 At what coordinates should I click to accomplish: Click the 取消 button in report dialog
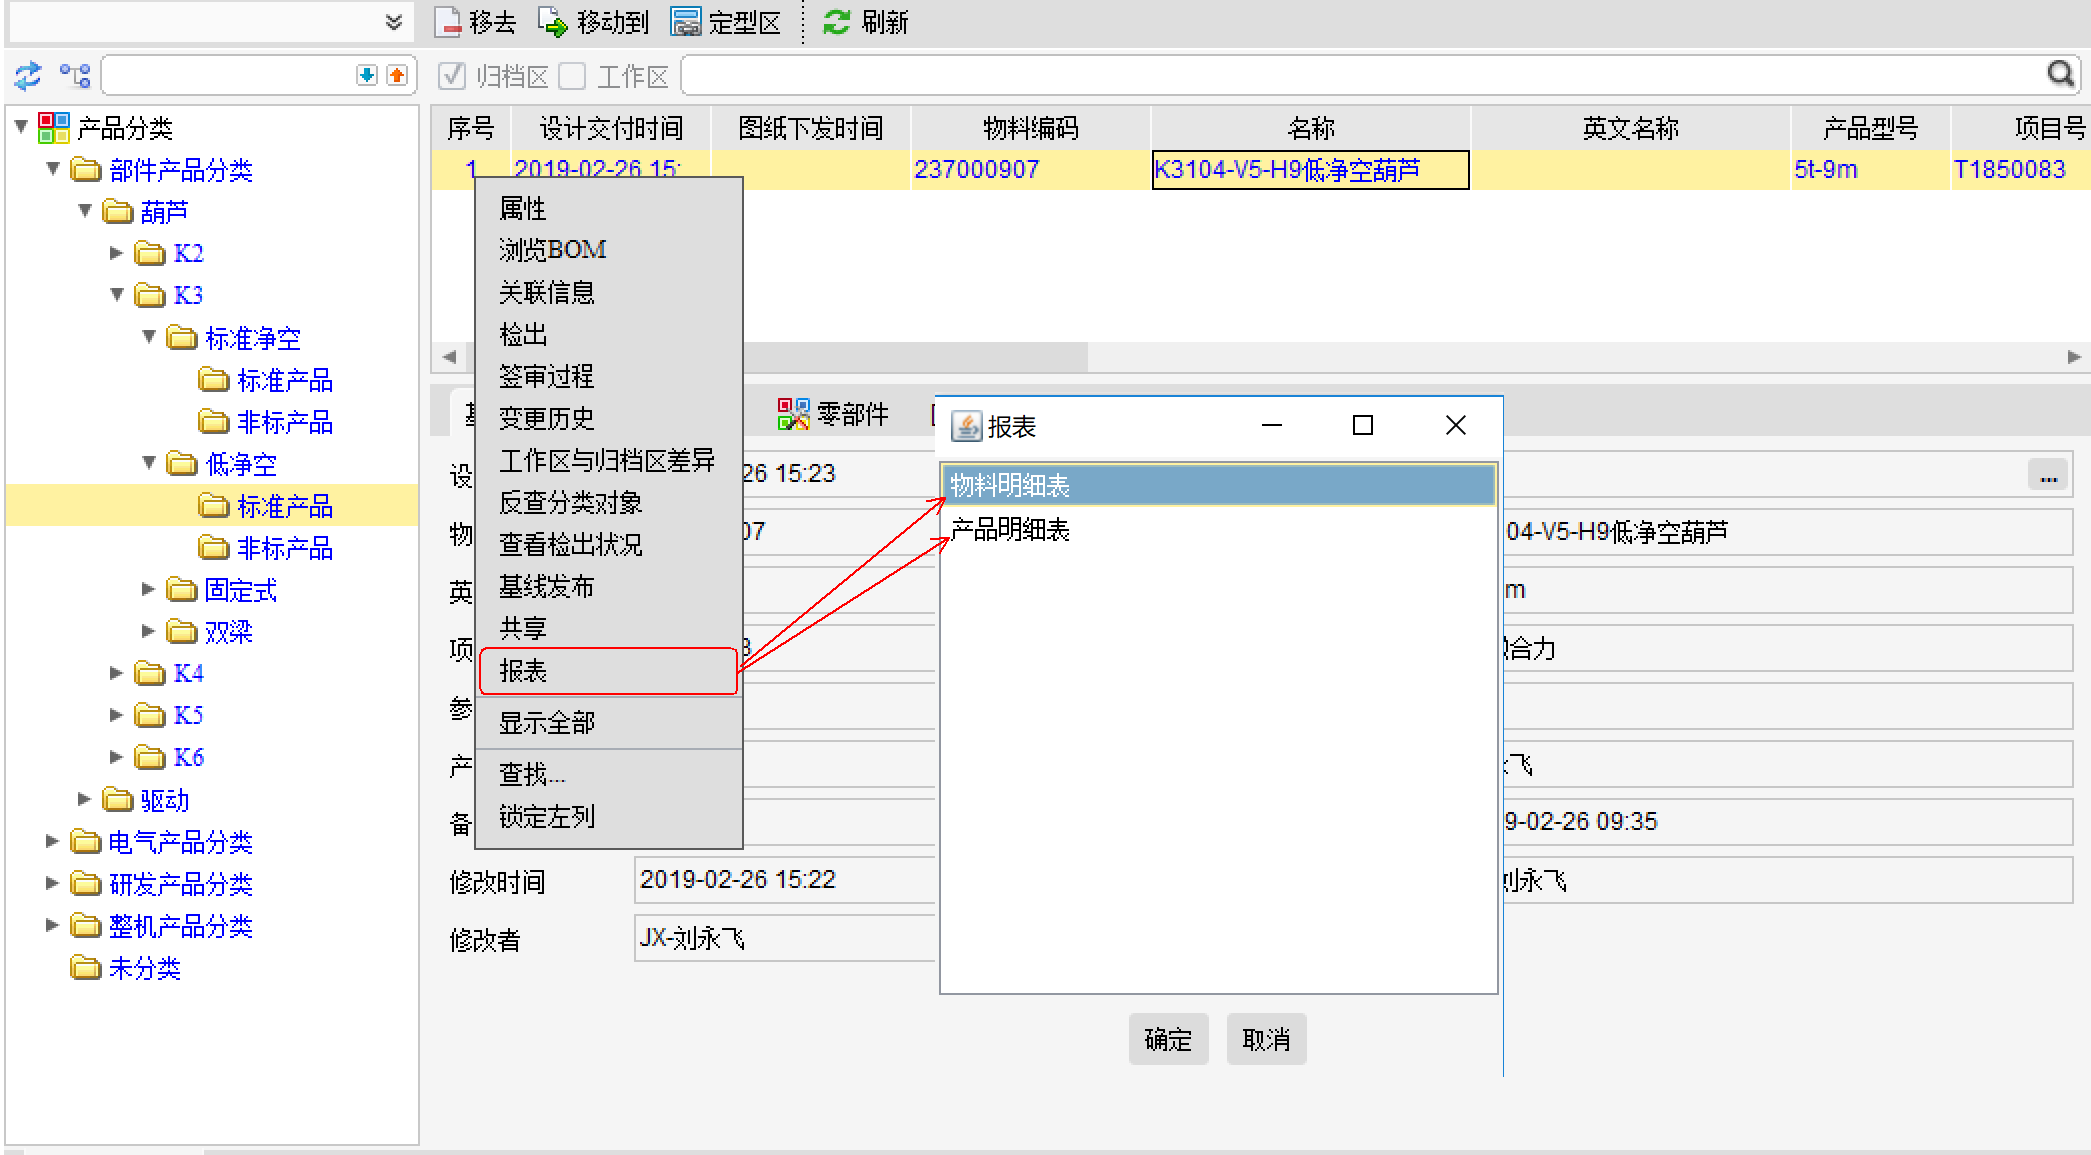1266,1040
